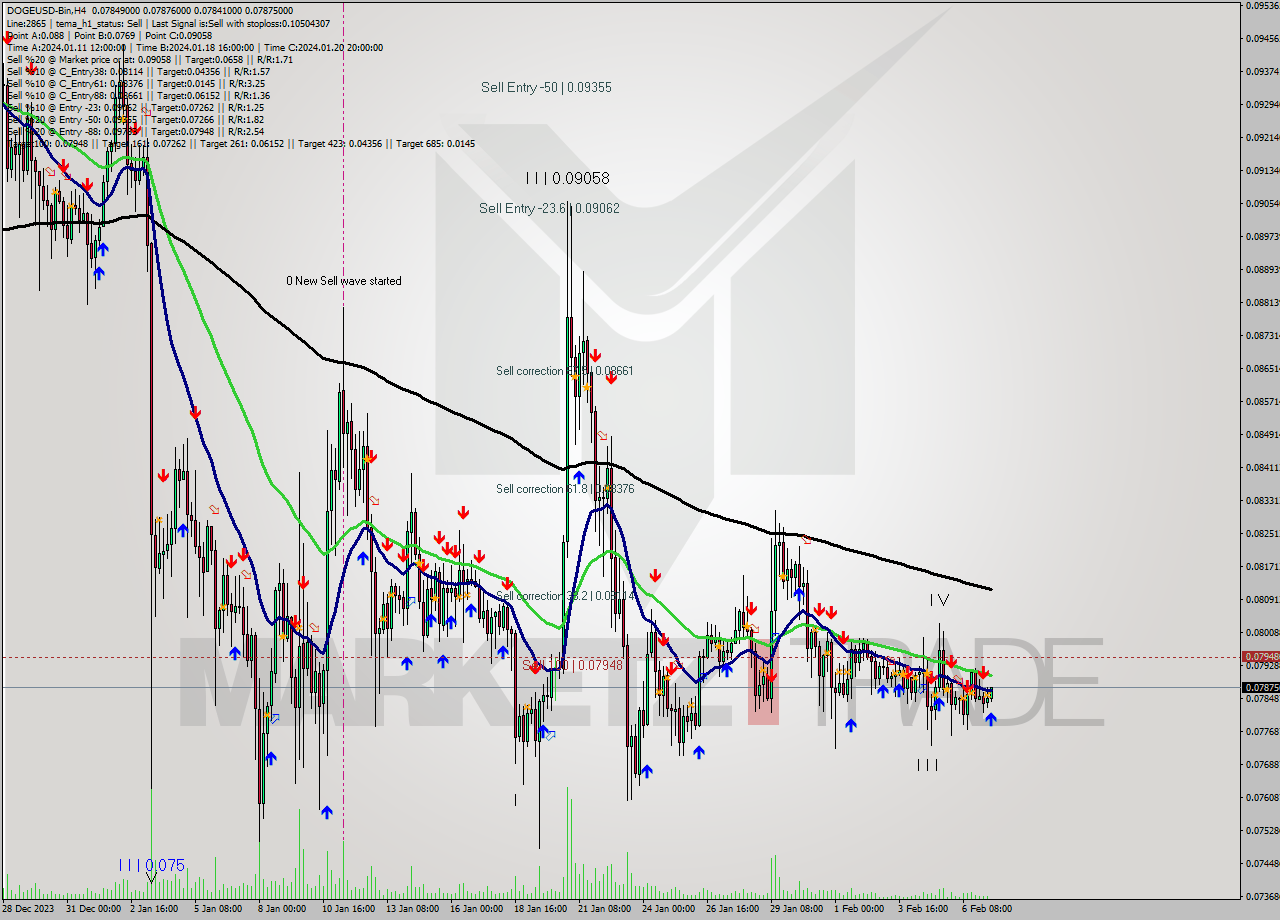Image resolution: width=1280 pixels, height=920 pixels.
Task: Click the 'Sell Entry -23.6 | 0.09062' label
Action: click(x=549, y=208)
